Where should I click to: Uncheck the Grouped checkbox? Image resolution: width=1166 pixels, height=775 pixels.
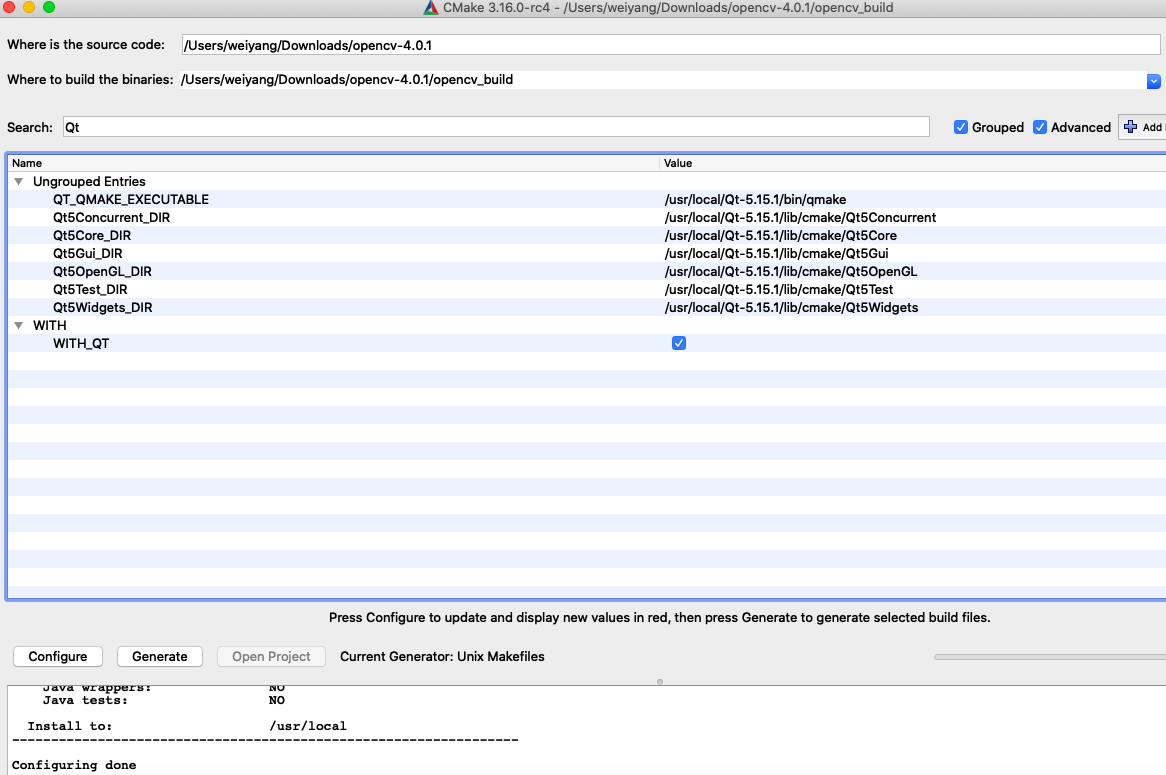coord(961,127)
